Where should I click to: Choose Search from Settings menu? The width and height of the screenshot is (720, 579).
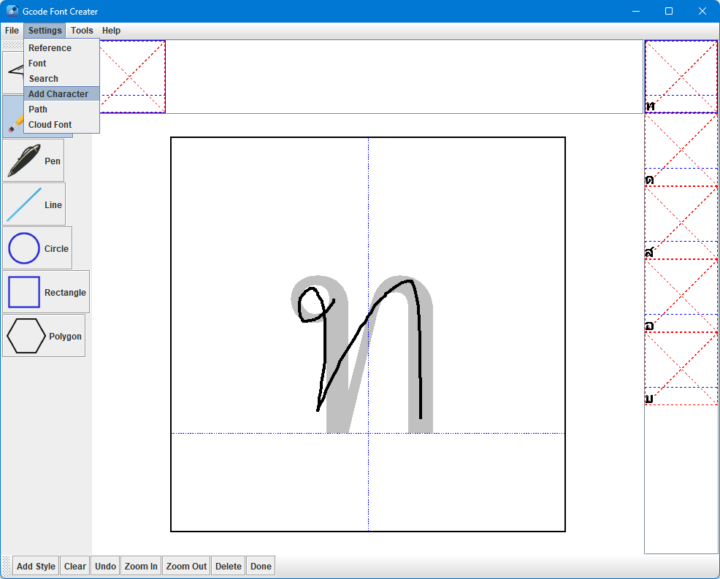62,79
